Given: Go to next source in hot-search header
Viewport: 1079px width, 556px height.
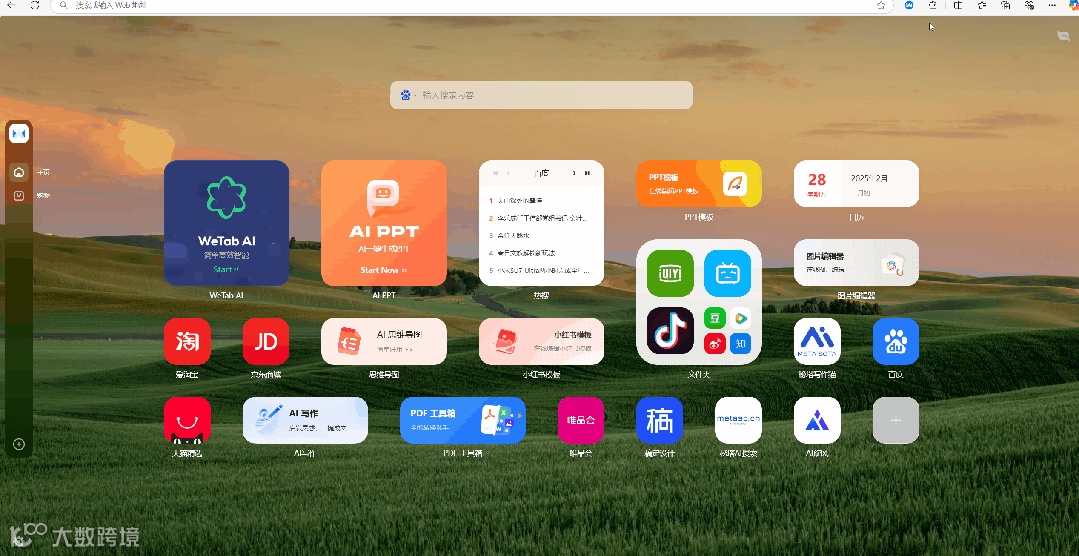Looking at the screenshot, I should coord(574,173).
